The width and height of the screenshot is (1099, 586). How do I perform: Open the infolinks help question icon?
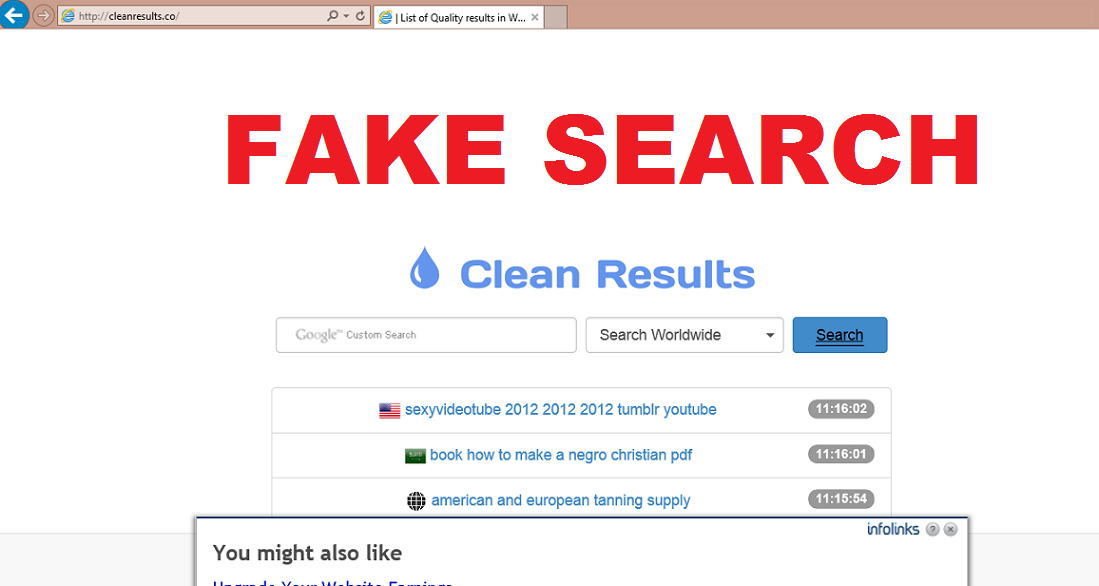pyautogui.click(x=932, y=529)
